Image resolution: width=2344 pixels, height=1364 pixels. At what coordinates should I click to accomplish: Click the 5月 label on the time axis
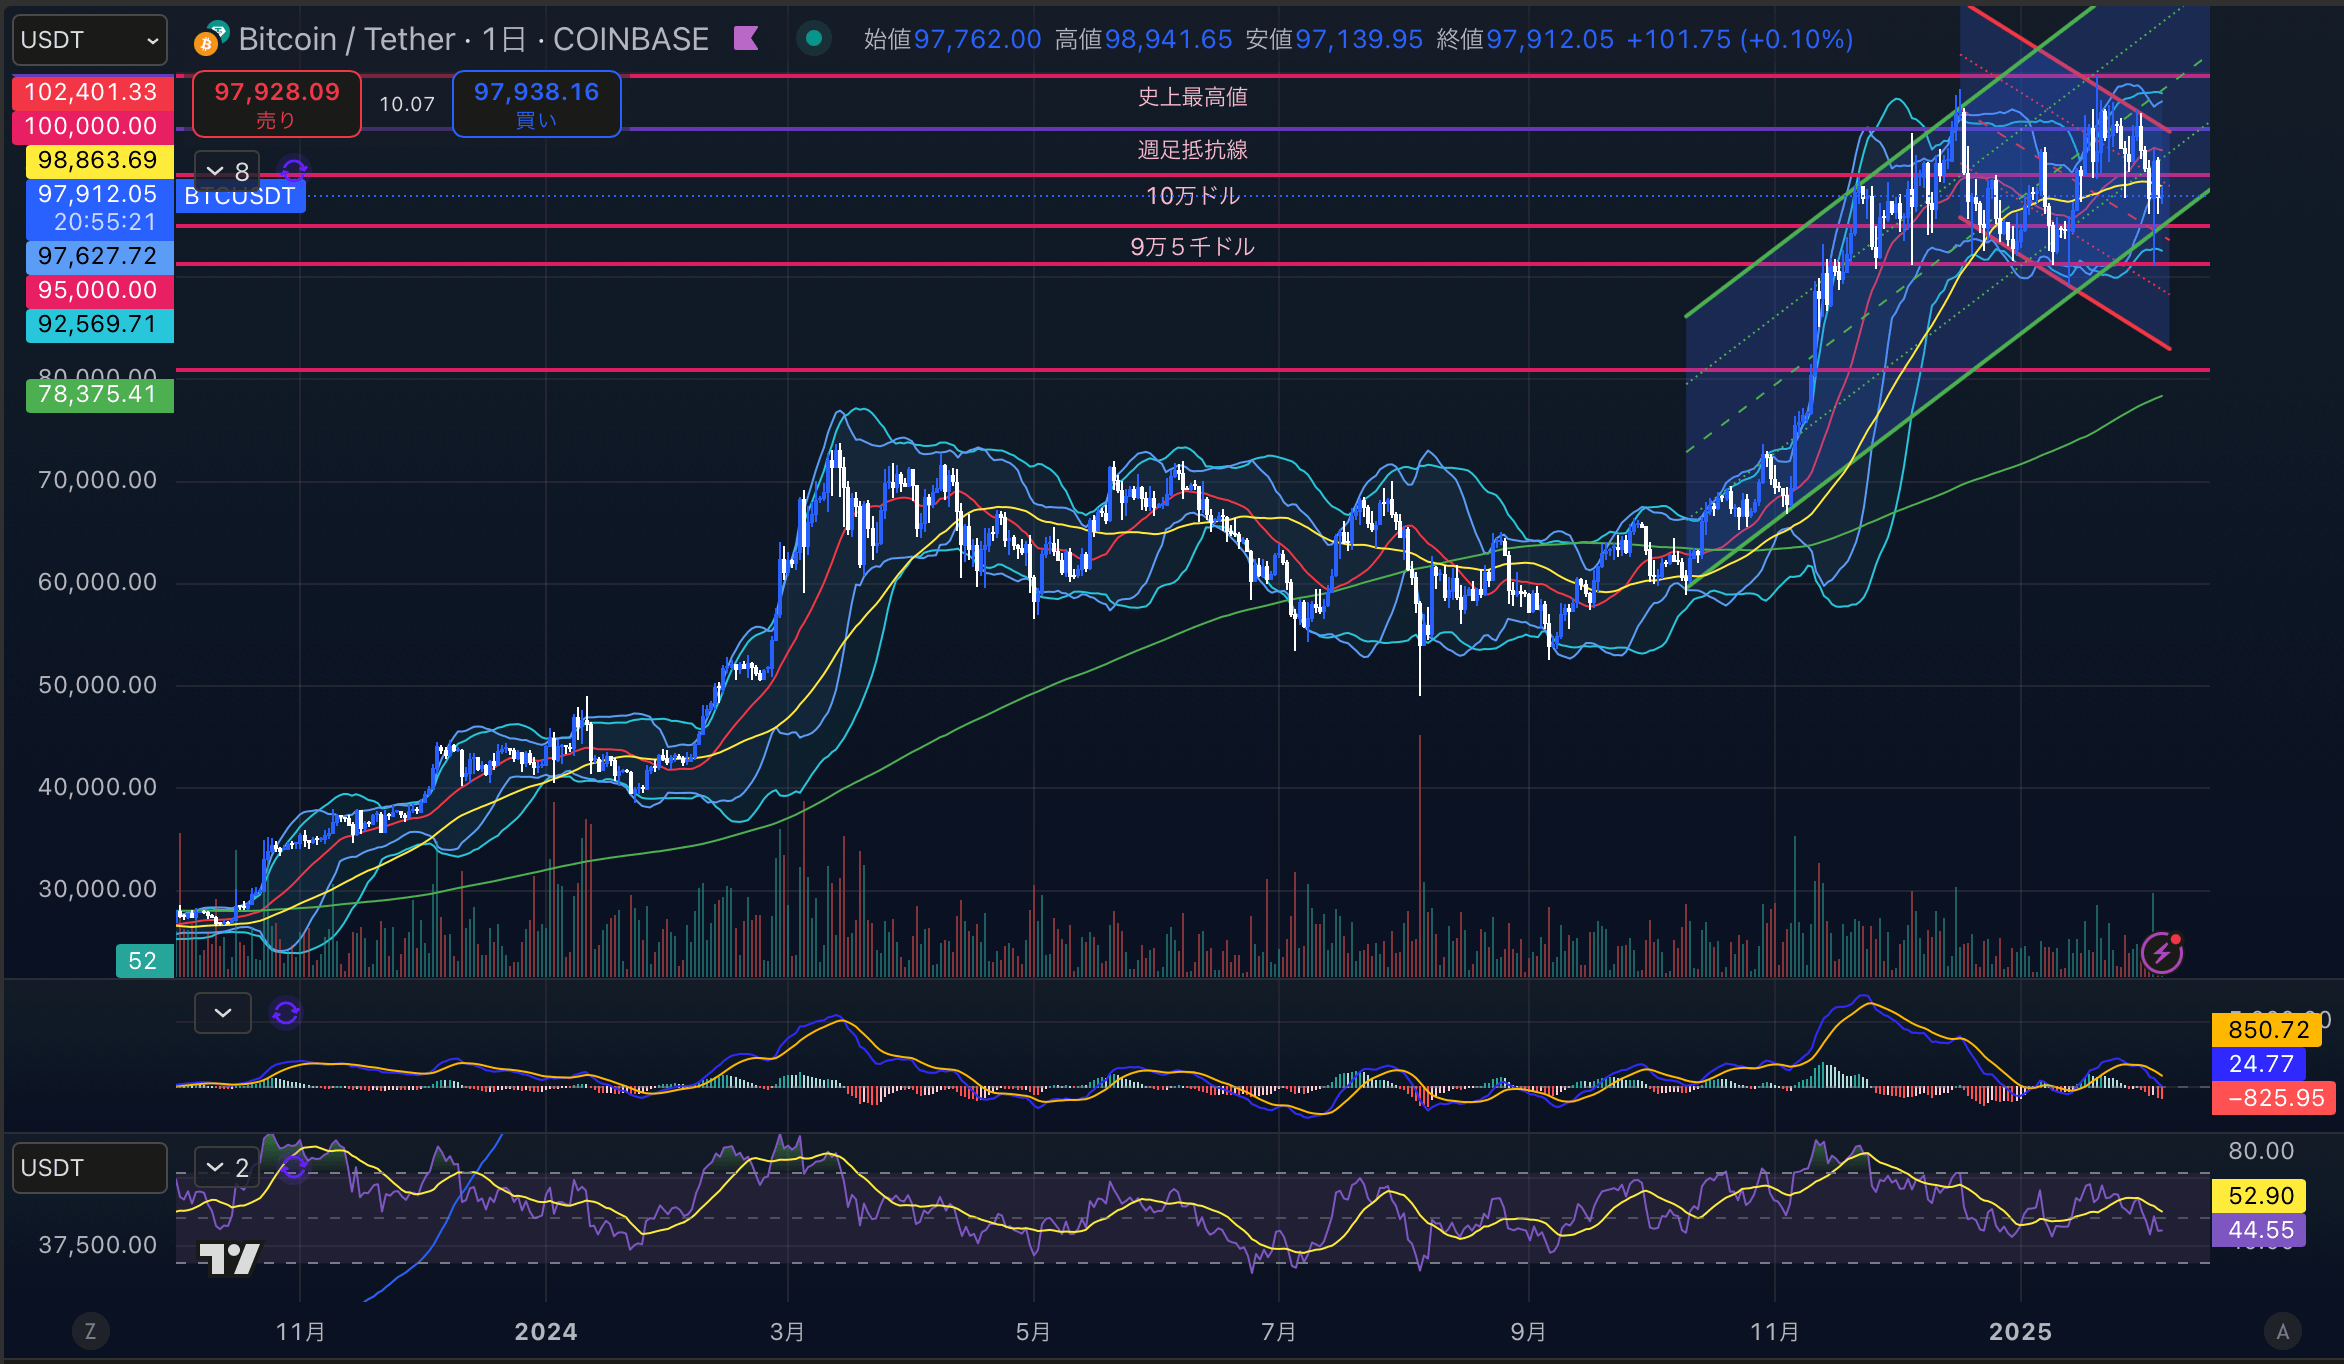(x=1033, y=1332)
